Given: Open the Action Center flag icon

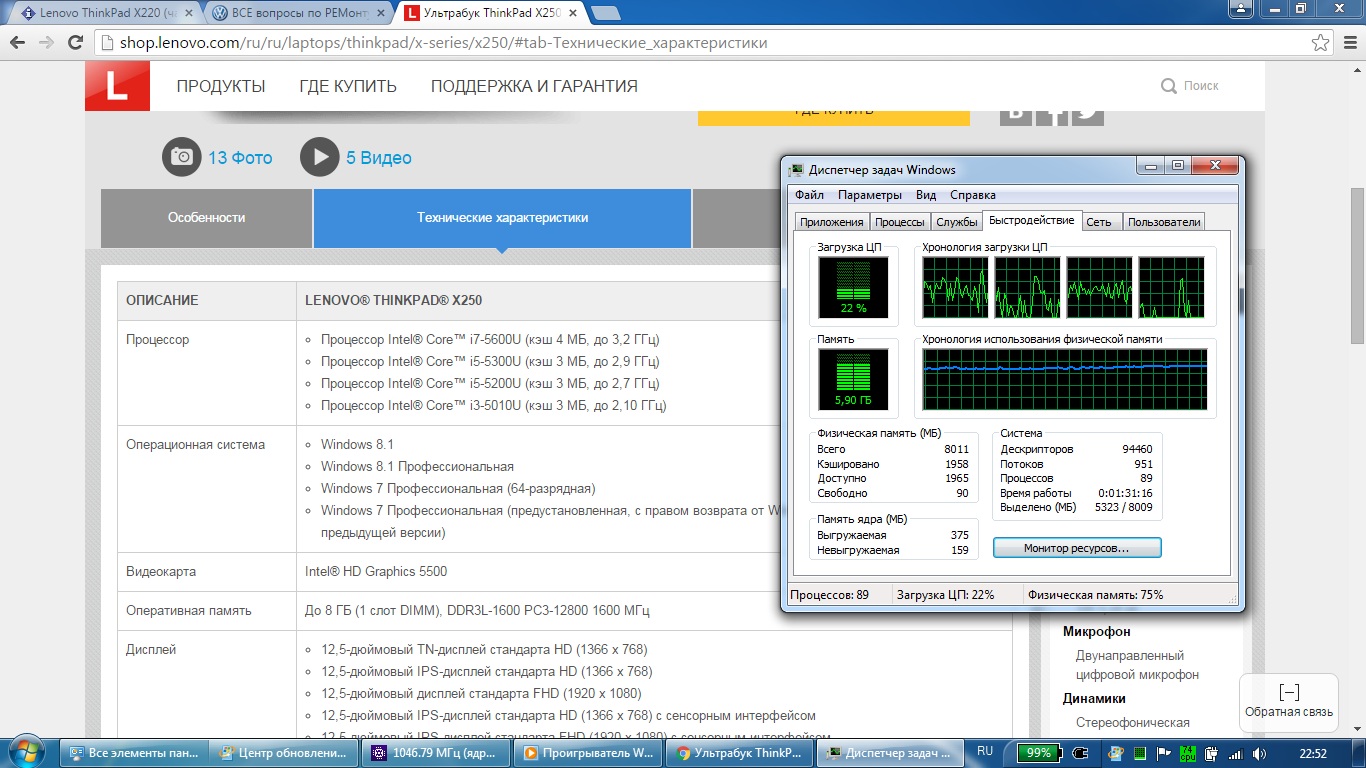Looking at the screenshot, I should 1163,753.
